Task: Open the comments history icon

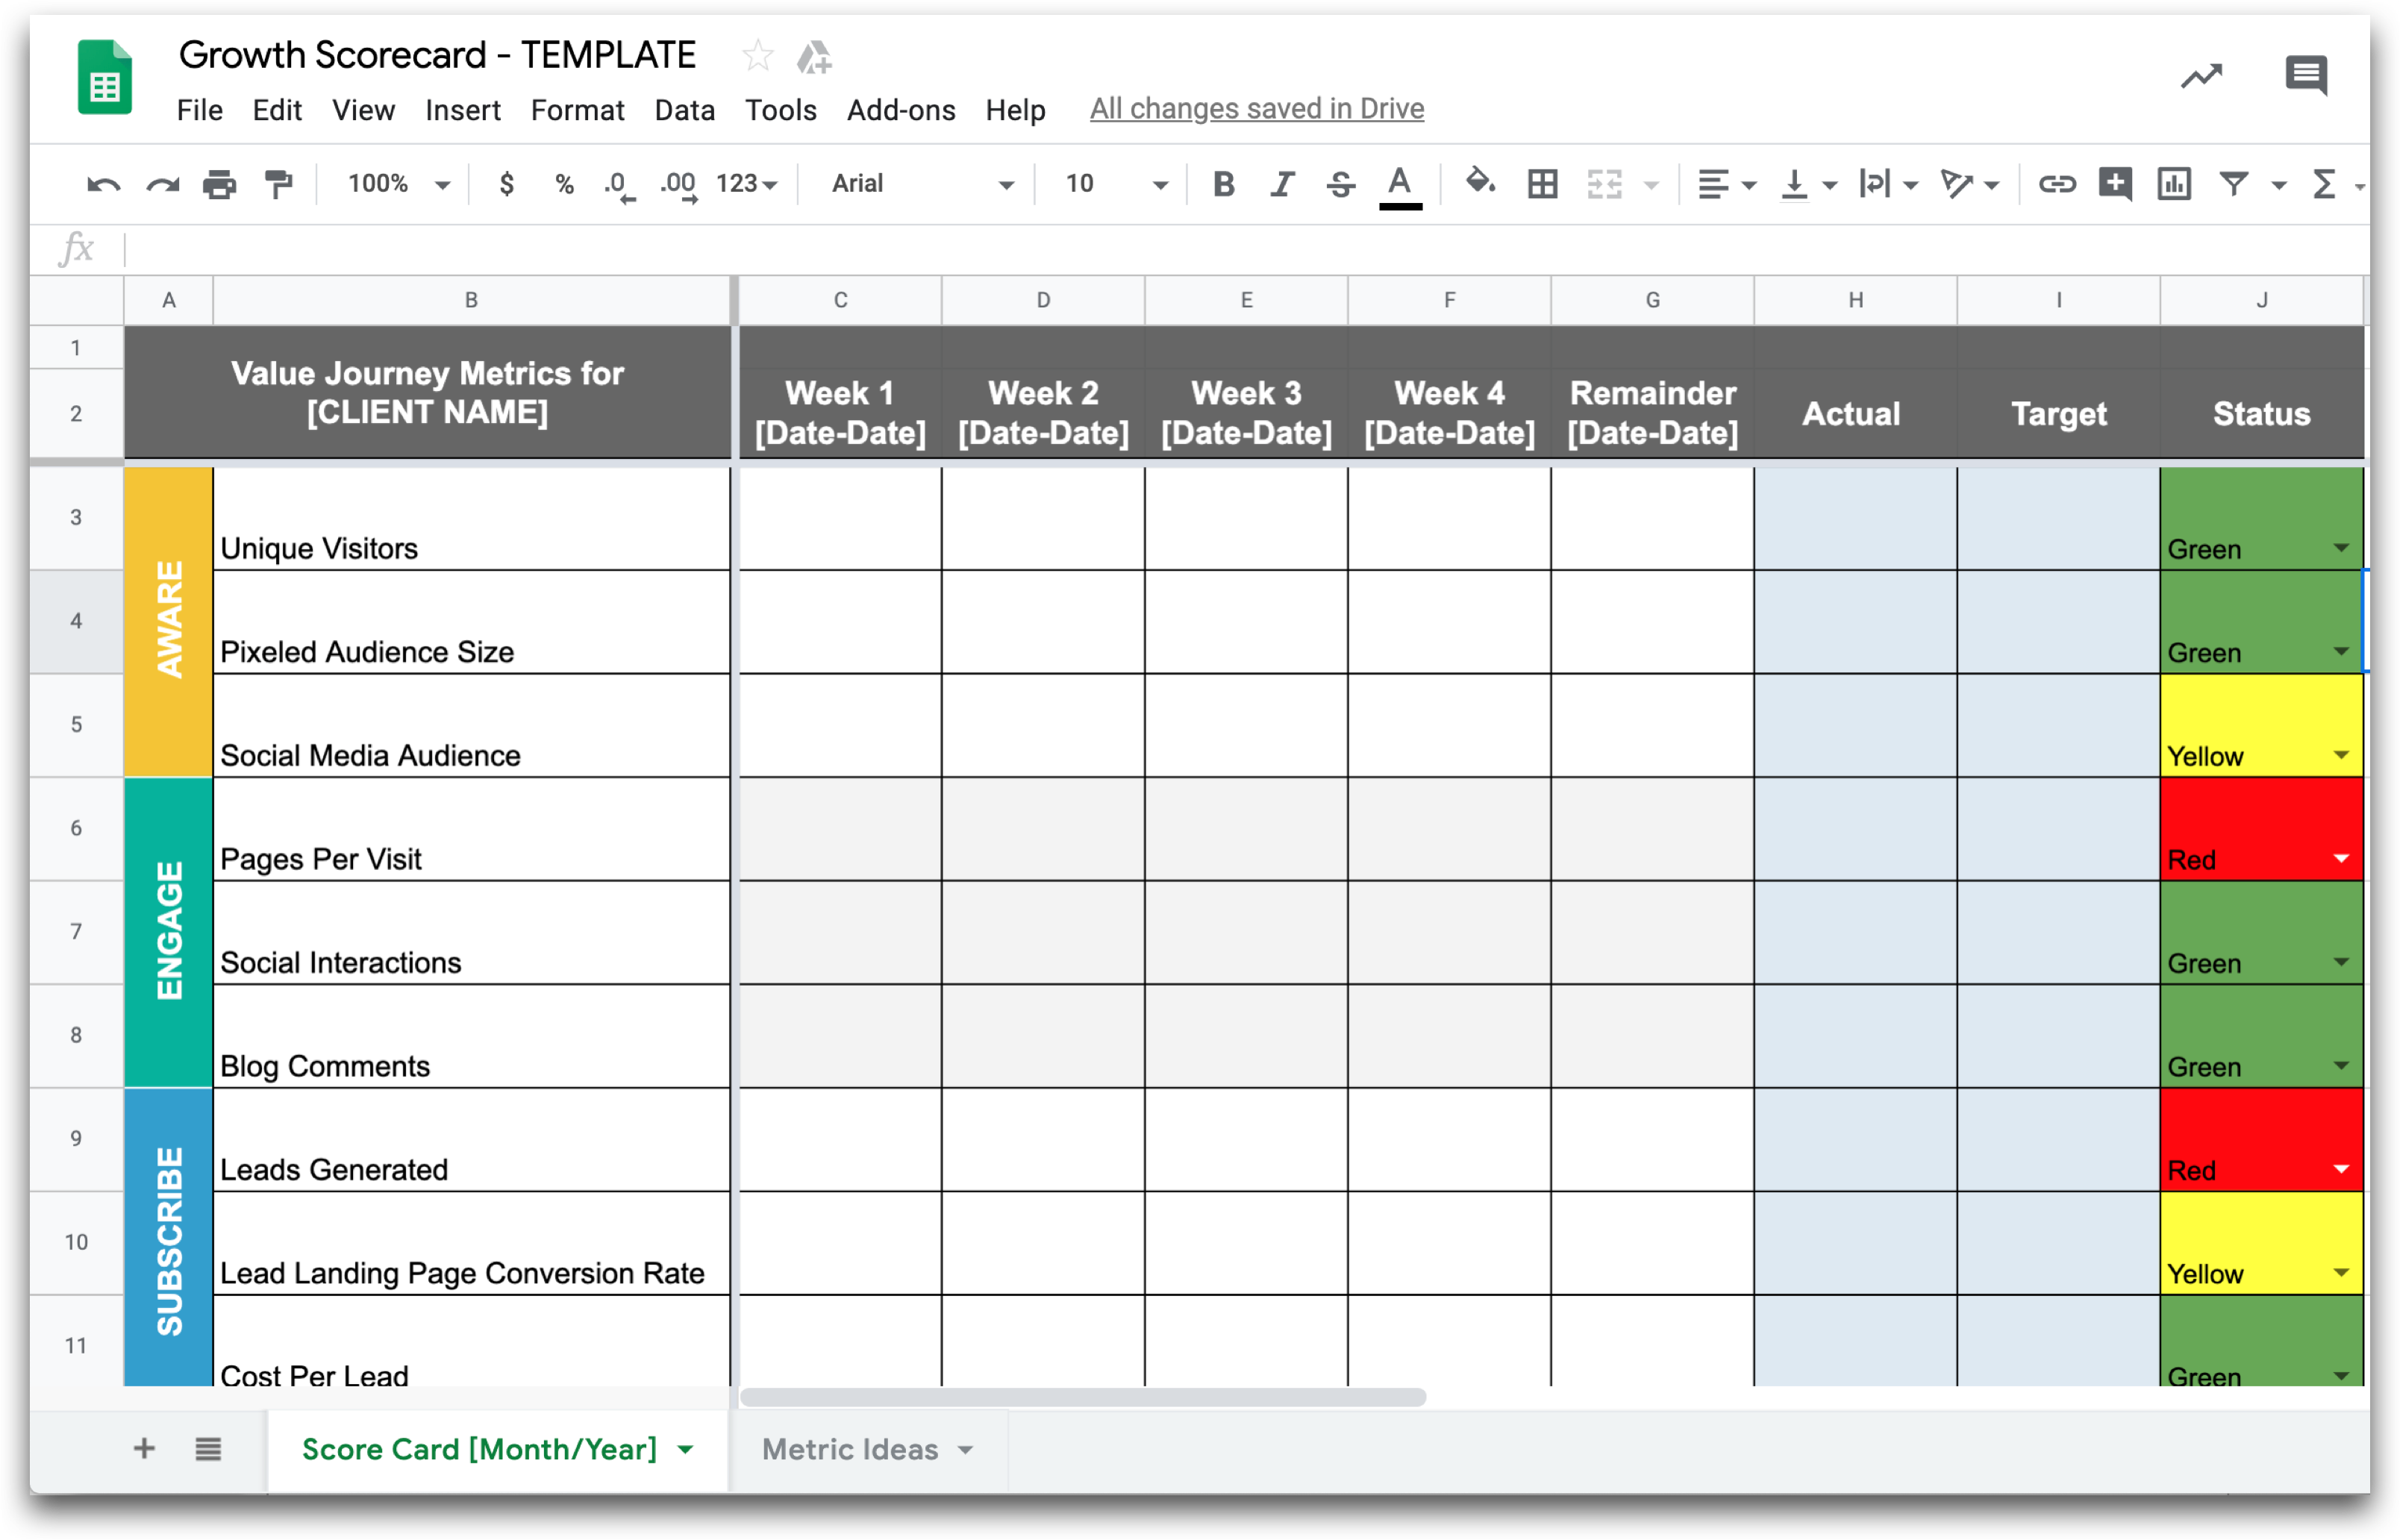Action: pyautogui.click(x=2305, y=75)
